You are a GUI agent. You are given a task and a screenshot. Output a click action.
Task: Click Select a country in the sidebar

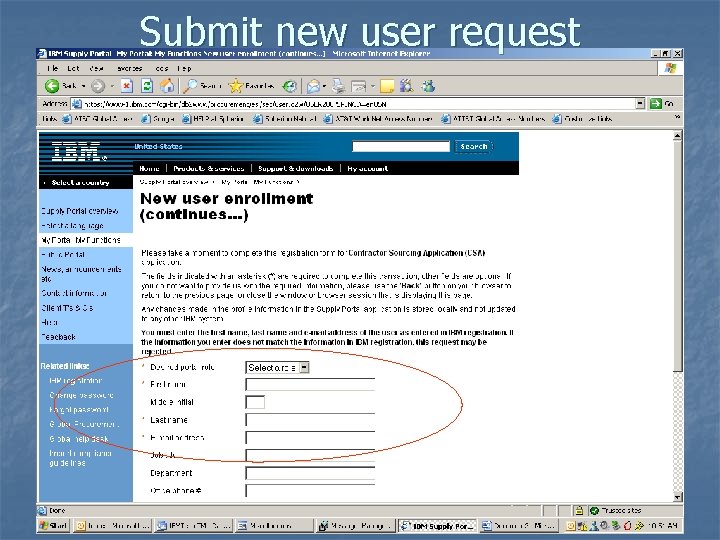(80, 183)
